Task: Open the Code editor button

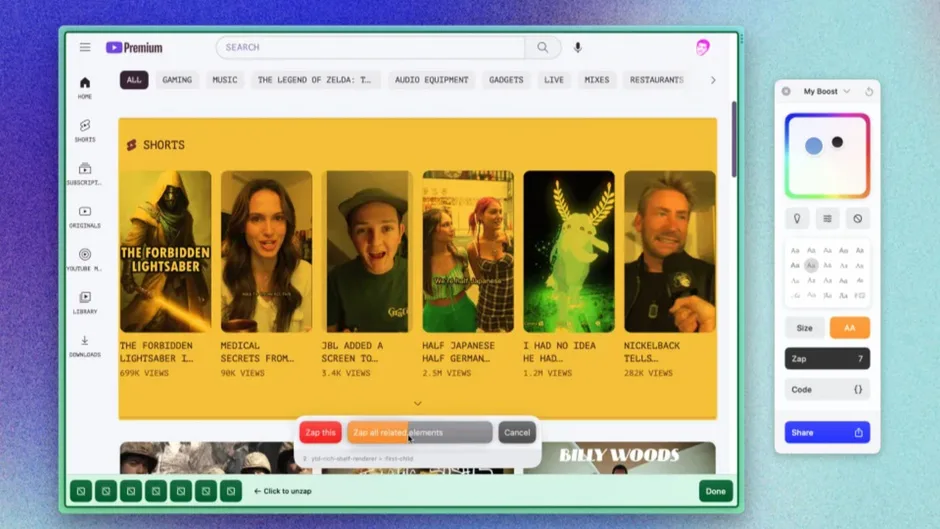Action: (827, 390)
